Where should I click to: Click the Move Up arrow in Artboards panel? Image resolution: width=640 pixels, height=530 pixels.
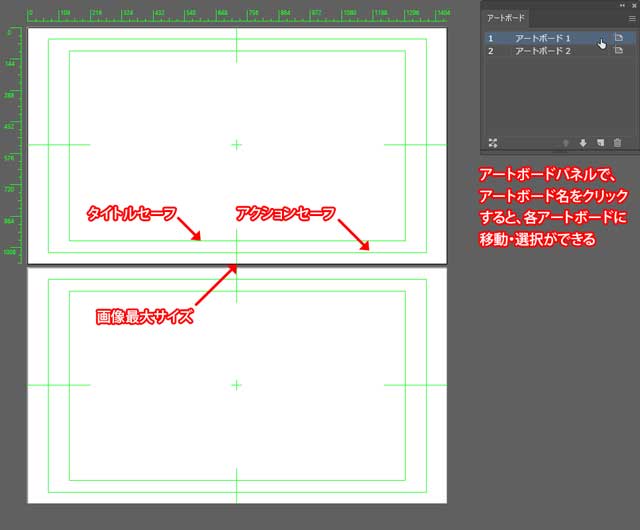pos(567,143)
